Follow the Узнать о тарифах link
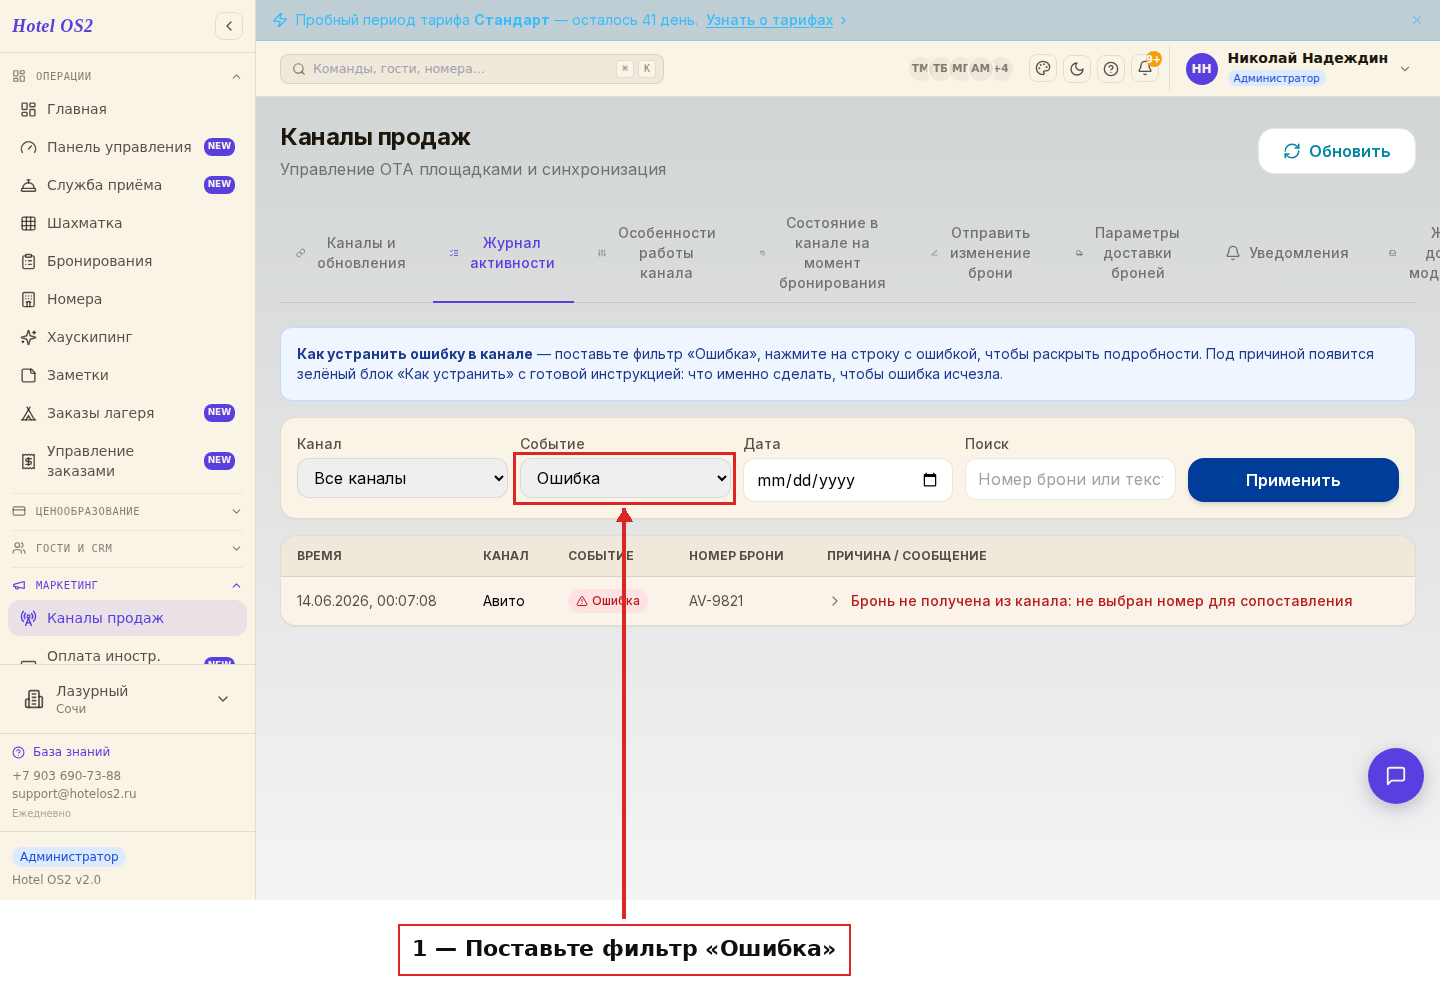 [769, 20]
